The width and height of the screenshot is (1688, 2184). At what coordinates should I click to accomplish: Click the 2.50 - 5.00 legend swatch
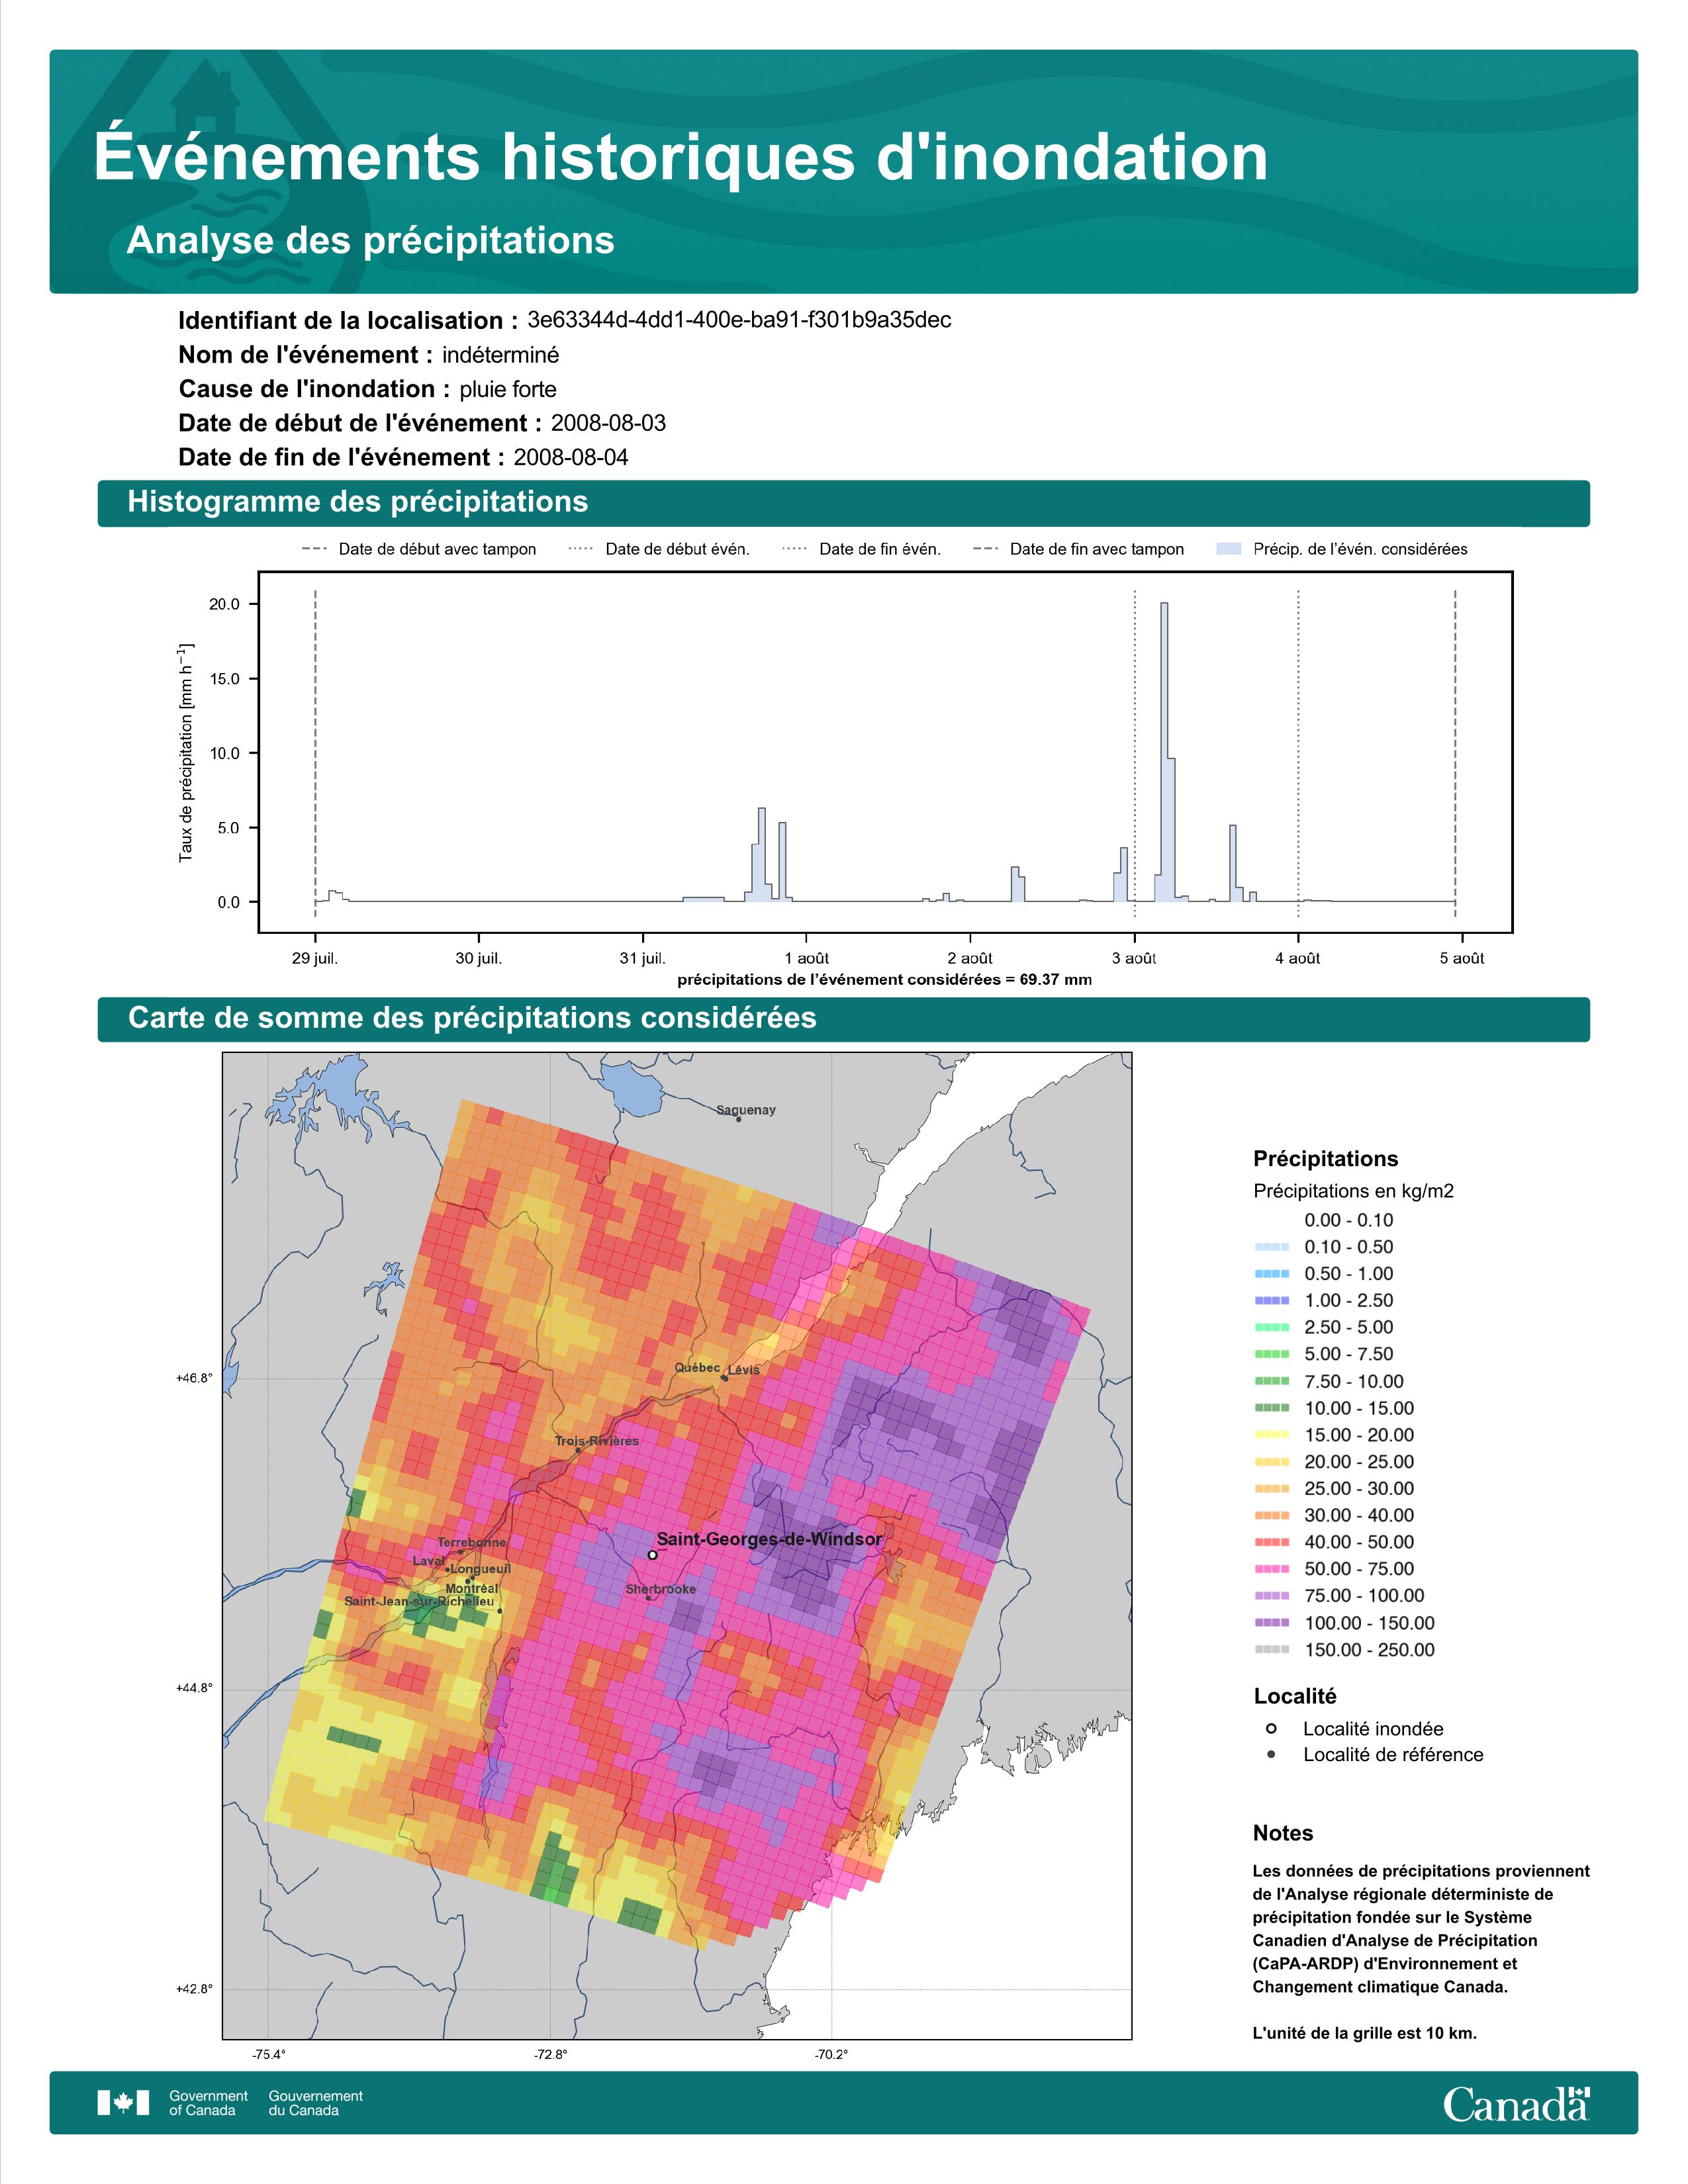1271,1327
